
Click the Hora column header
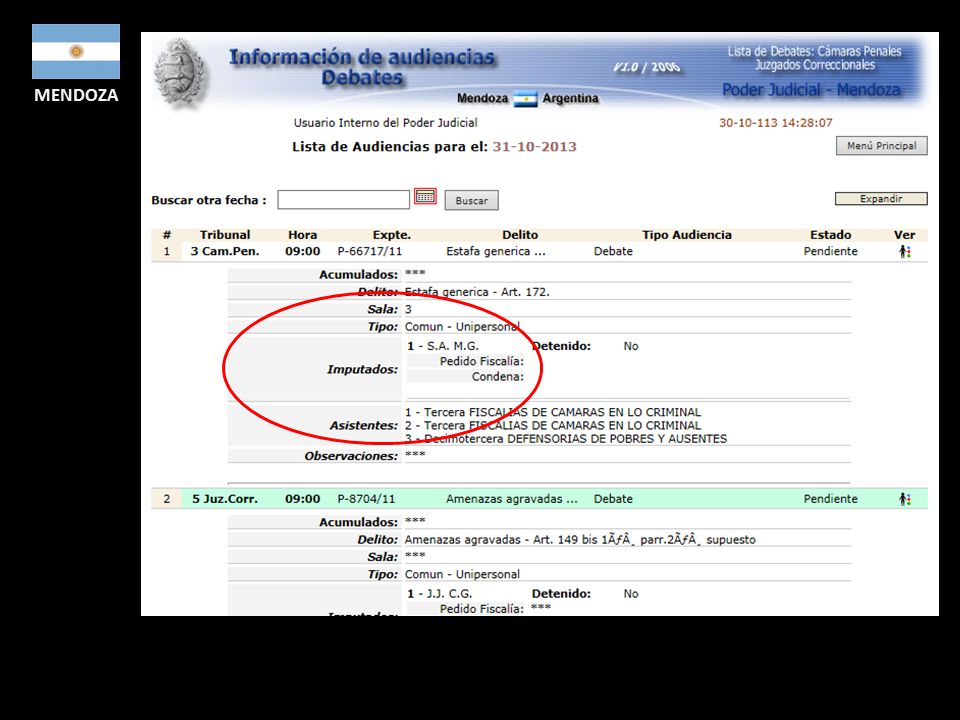[302, 235]
